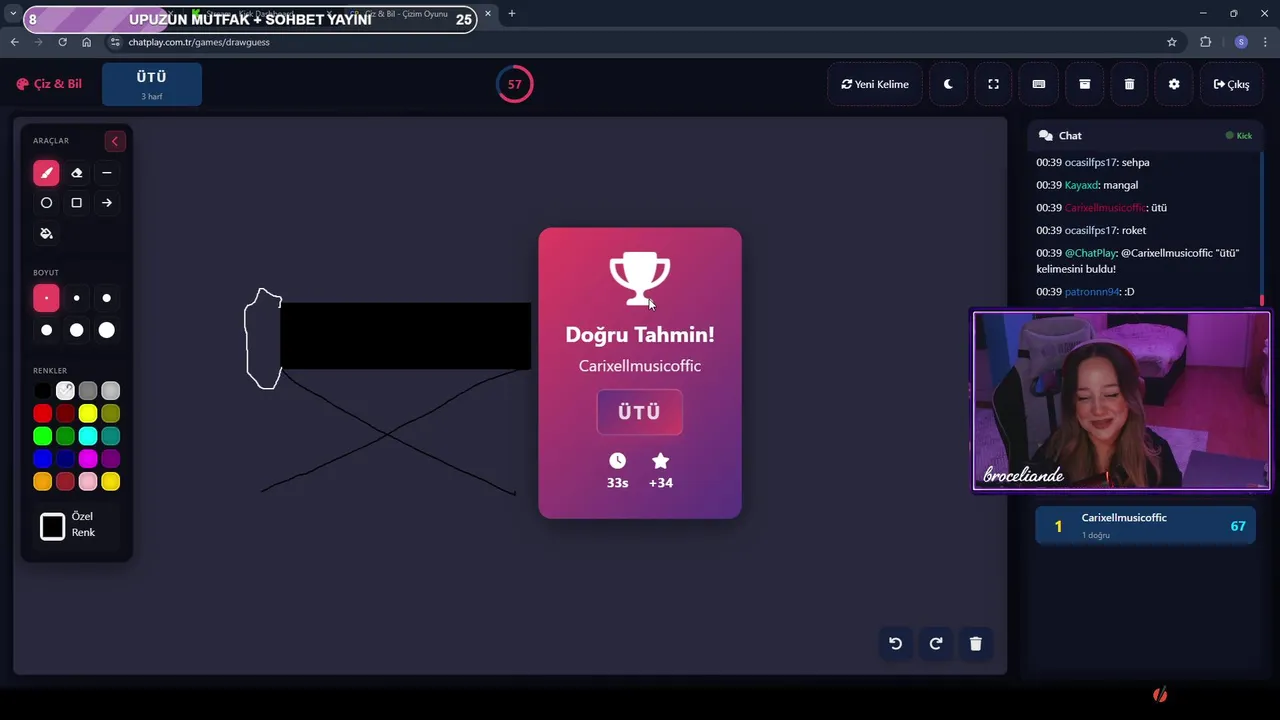Click the Yeni Kelime button
The height and width of the screenshot is (720, 1280).
[875, 84]
